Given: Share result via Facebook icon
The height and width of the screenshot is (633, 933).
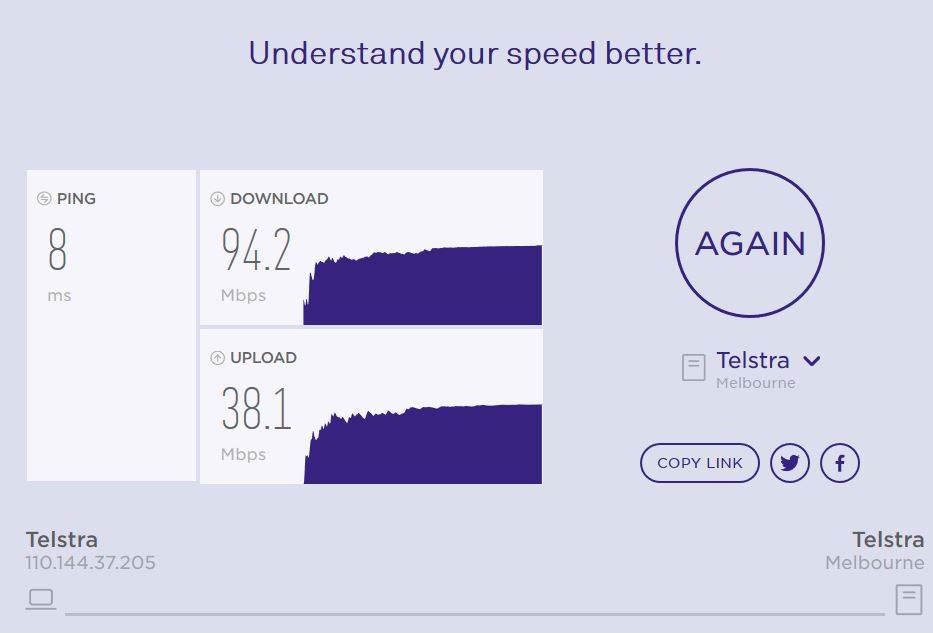Looking at the screenshot, I should pos(840,463).
